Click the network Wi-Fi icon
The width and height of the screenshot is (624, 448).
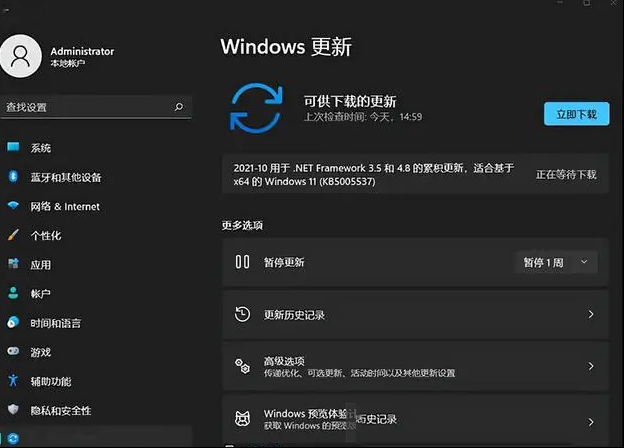coord(13,205)
